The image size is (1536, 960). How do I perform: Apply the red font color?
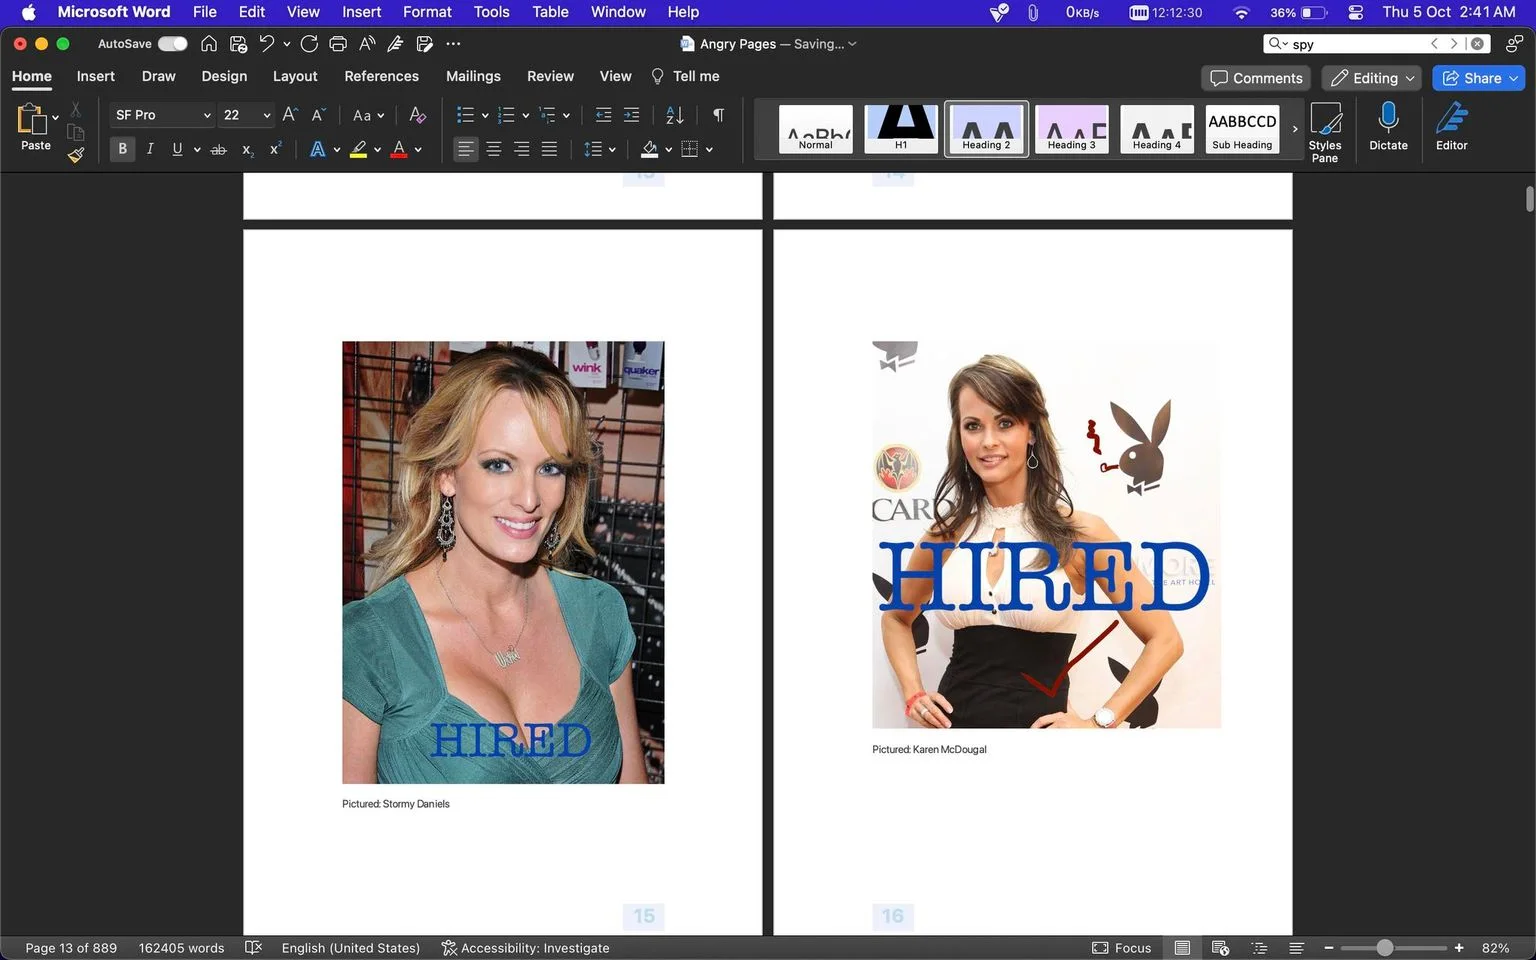coord(399,149)
